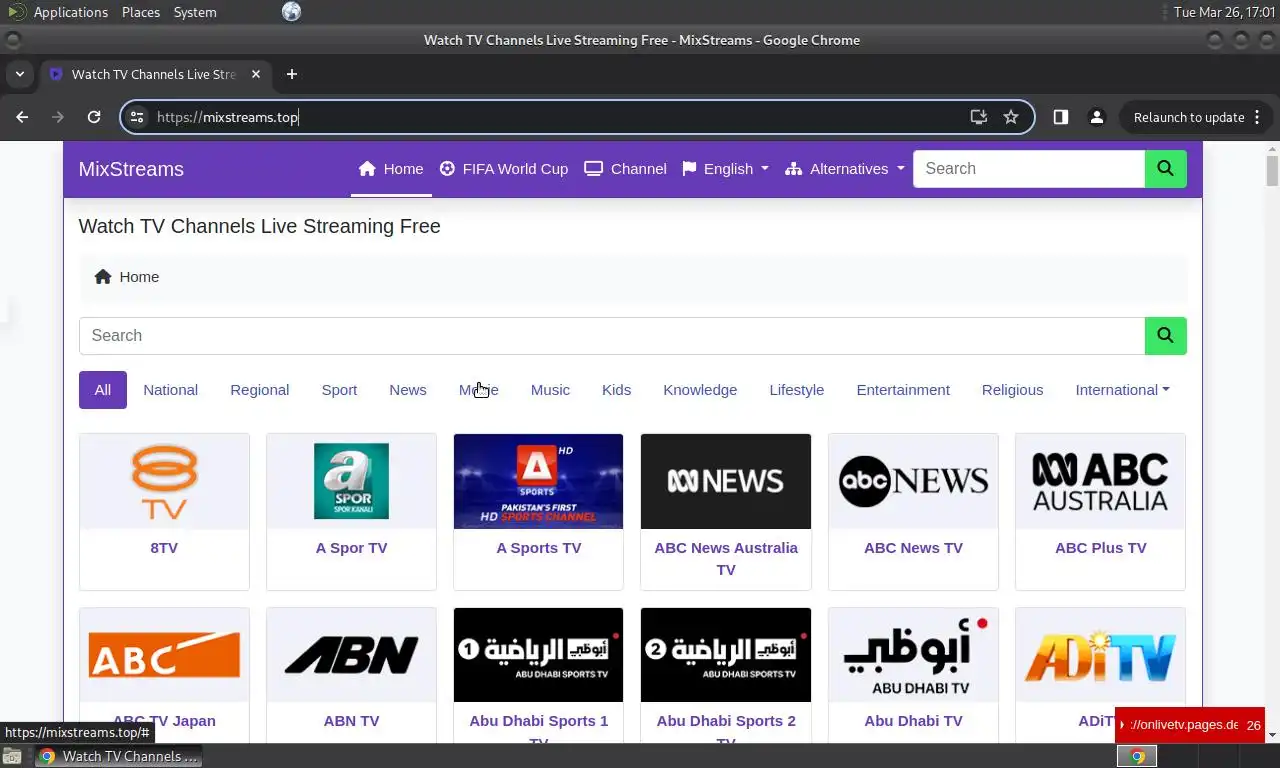Viewport: 1280px width, 768px height.
Task: Open the ABN TV logo
Action: click(351, 655)
